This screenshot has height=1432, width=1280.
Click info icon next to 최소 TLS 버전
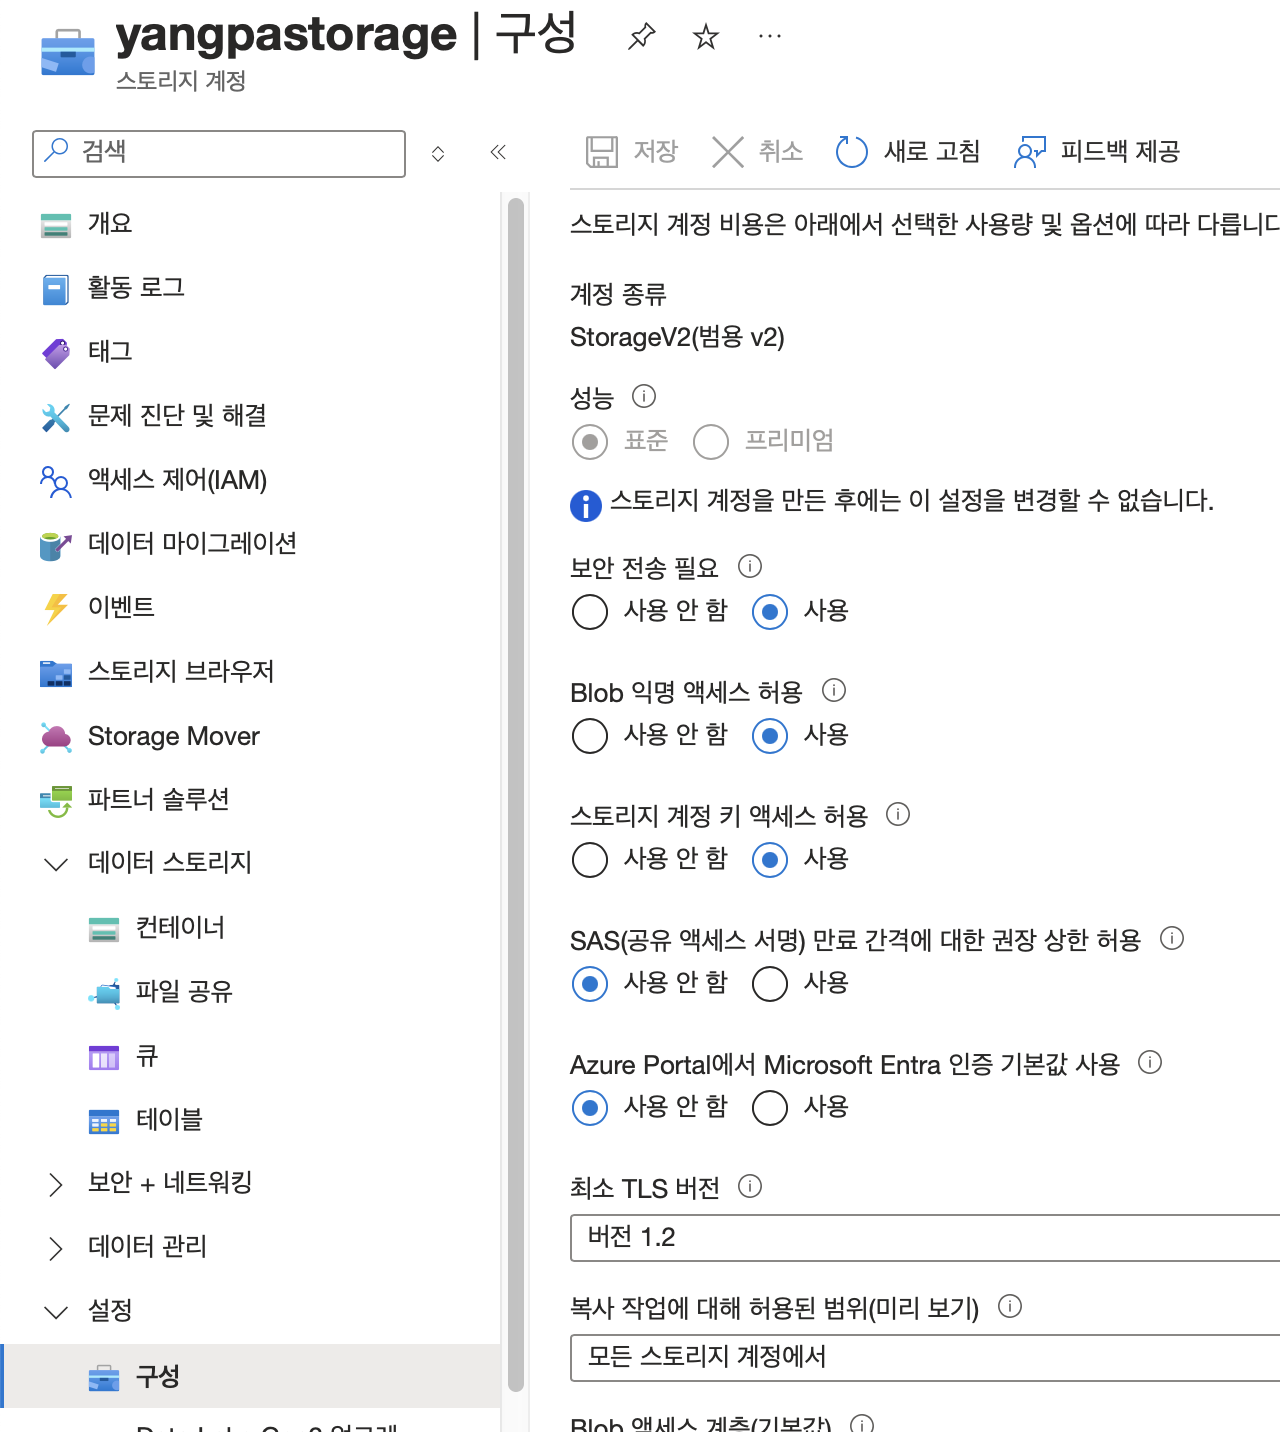click(750, 1186)
